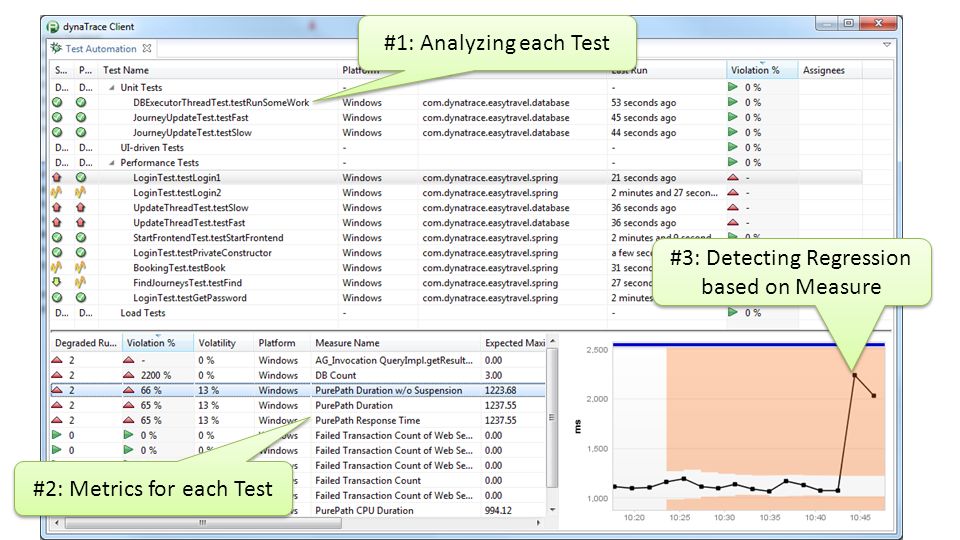Click red violation triangle in LoginTest.testLogin1 row
This screenshot has height=540, width=960.
733,178
